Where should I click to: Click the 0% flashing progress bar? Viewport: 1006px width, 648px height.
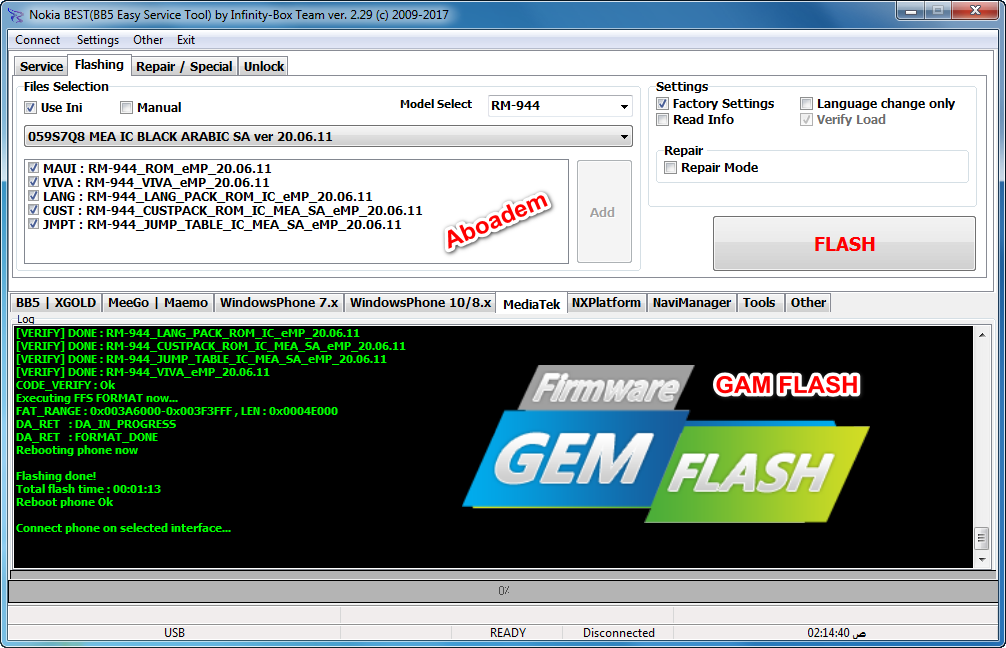[x=504, y=591]
